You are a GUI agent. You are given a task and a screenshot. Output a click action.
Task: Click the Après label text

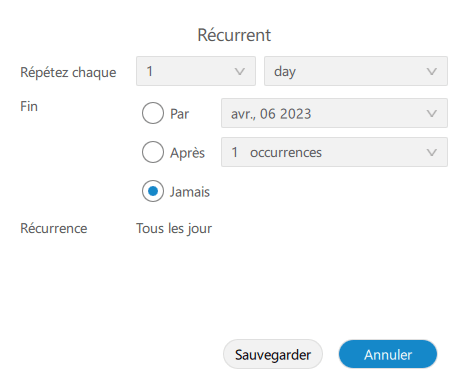click(x=187, y=153)
